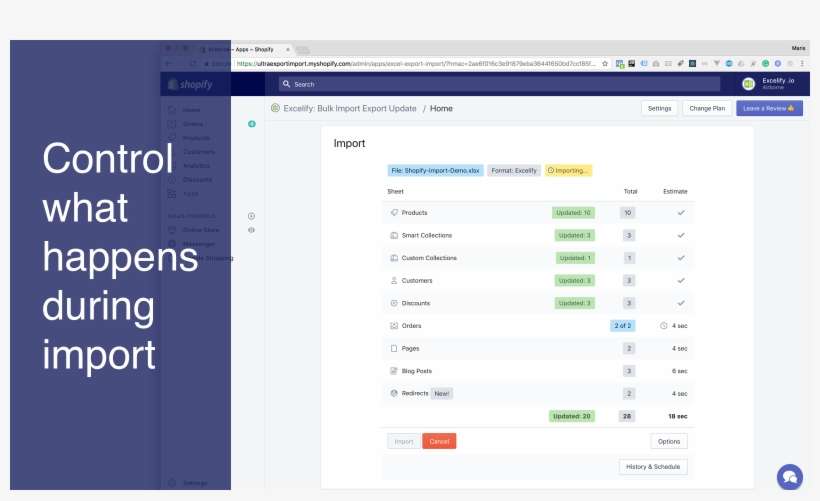The image size is (820, 501).
Task: Click the Home breadcrumb
Action: (x=441, y=108)
